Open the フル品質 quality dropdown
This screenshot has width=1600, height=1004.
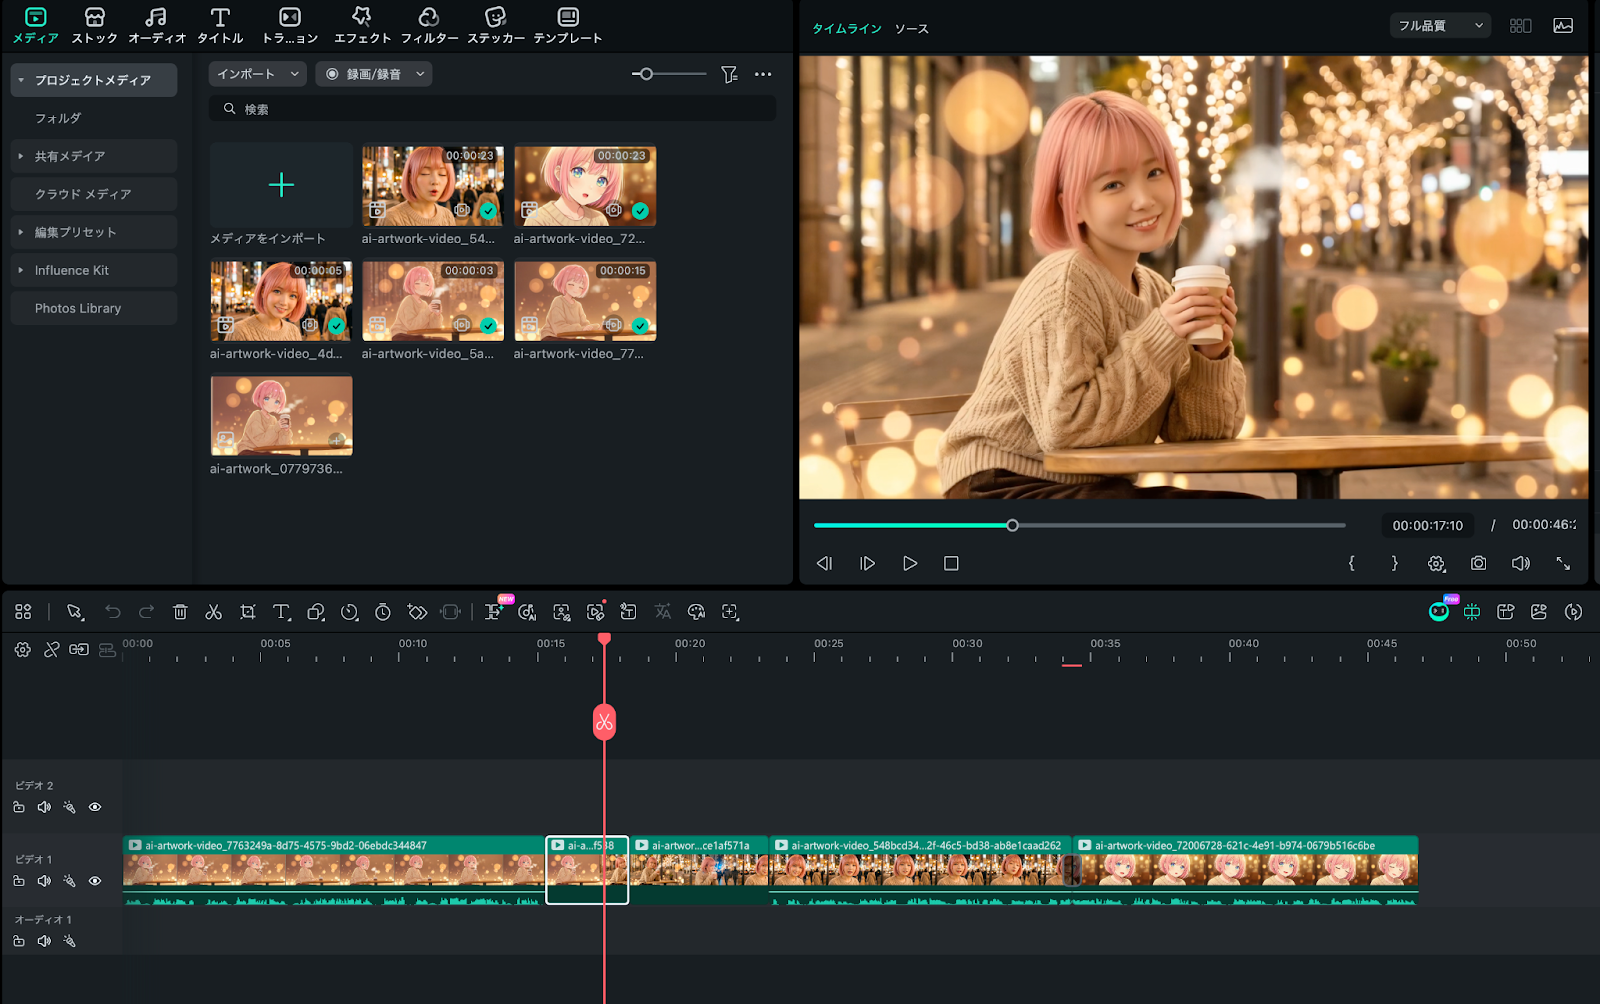click(x=1439, y=26)
